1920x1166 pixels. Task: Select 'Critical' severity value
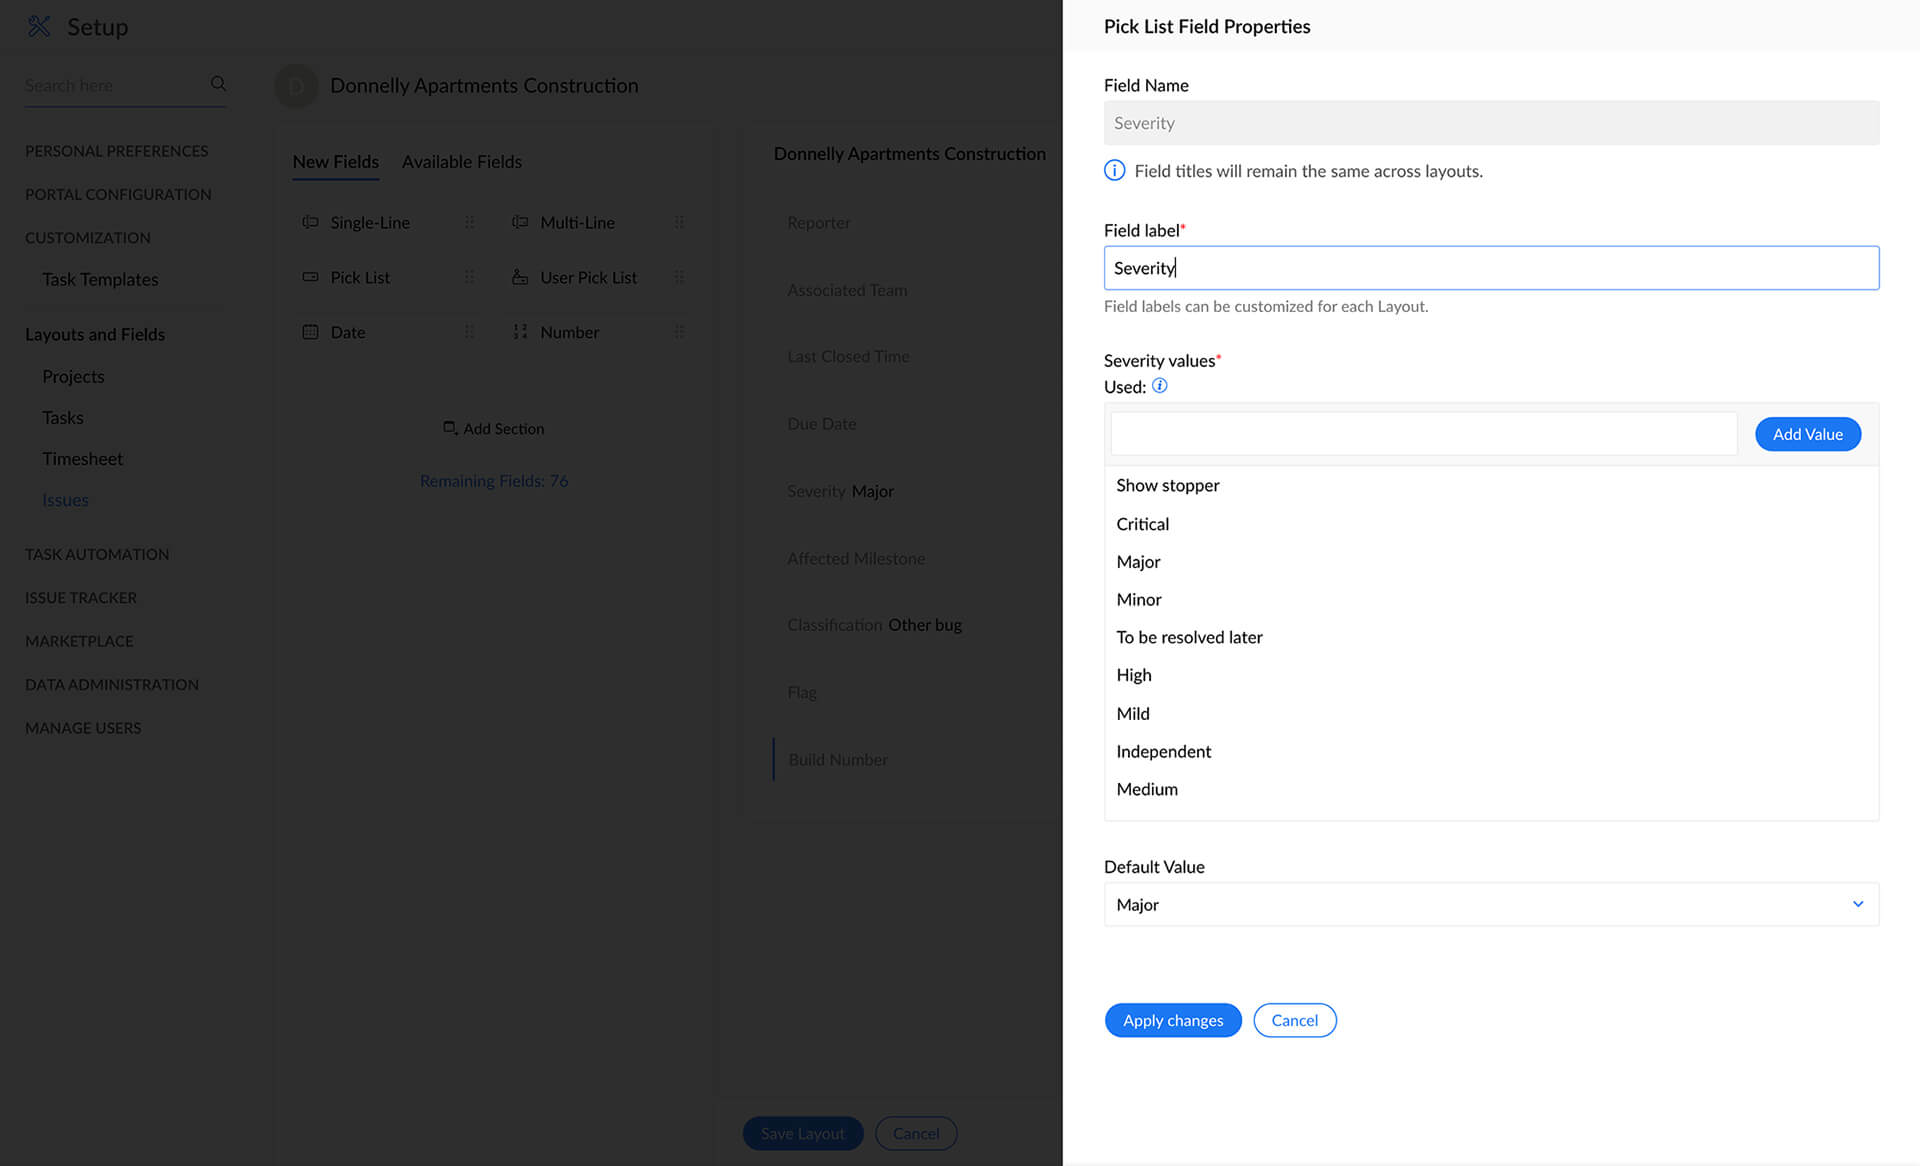[x=1142, y=524]
